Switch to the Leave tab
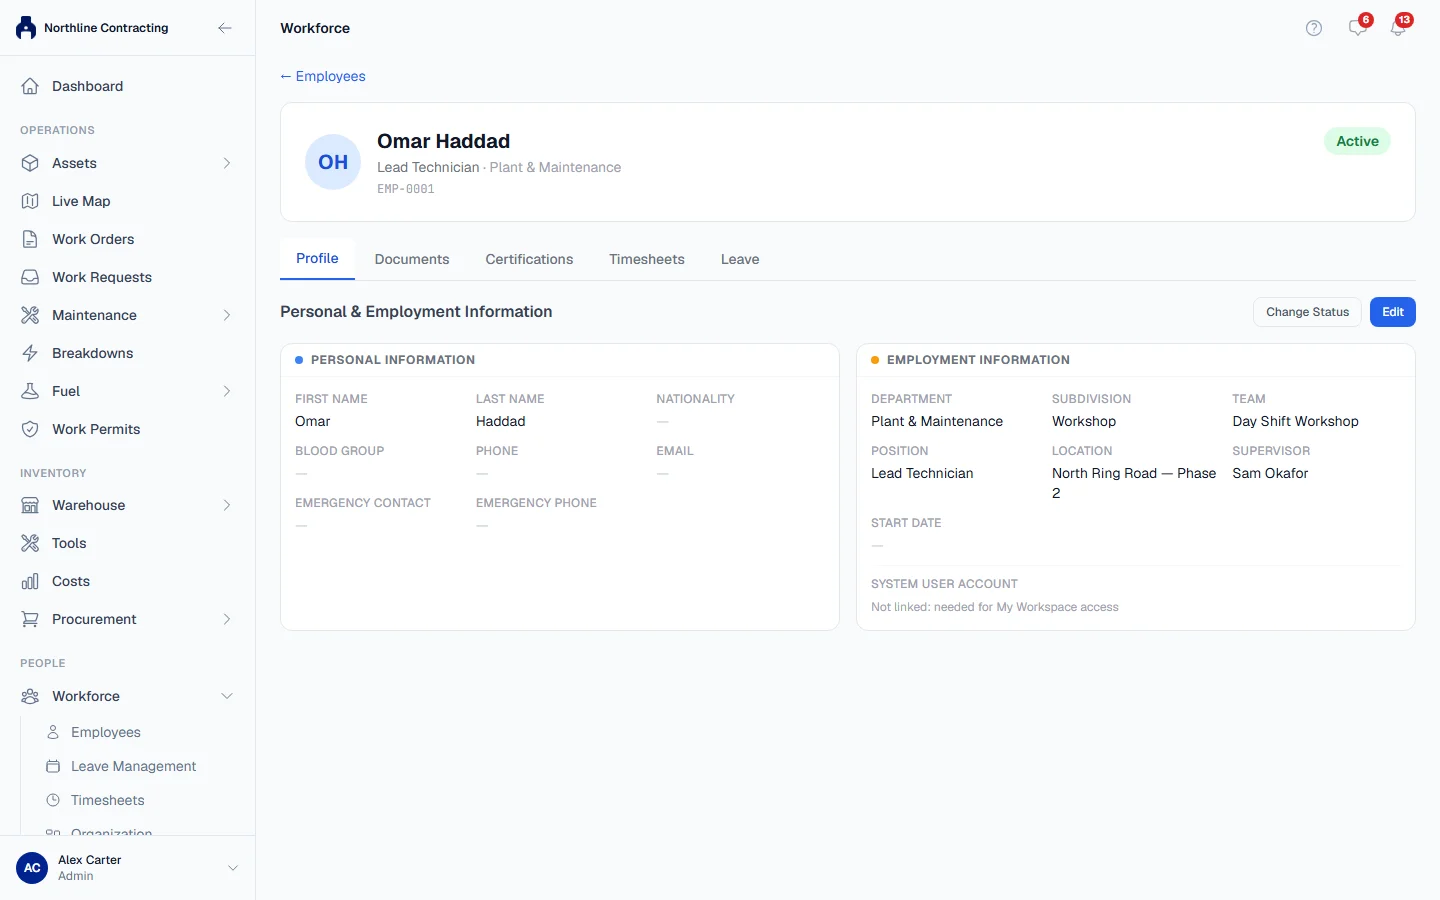This screenshot has height=900, width=1440. pyautogui.click(x=740, y=259)
